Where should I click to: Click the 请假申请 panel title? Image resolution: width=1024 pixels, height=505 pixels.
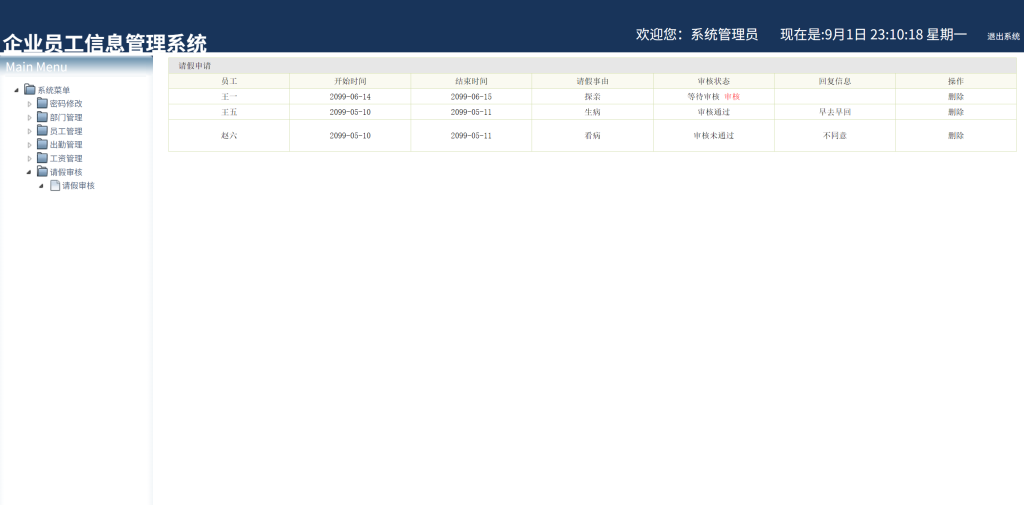[195, 66]
